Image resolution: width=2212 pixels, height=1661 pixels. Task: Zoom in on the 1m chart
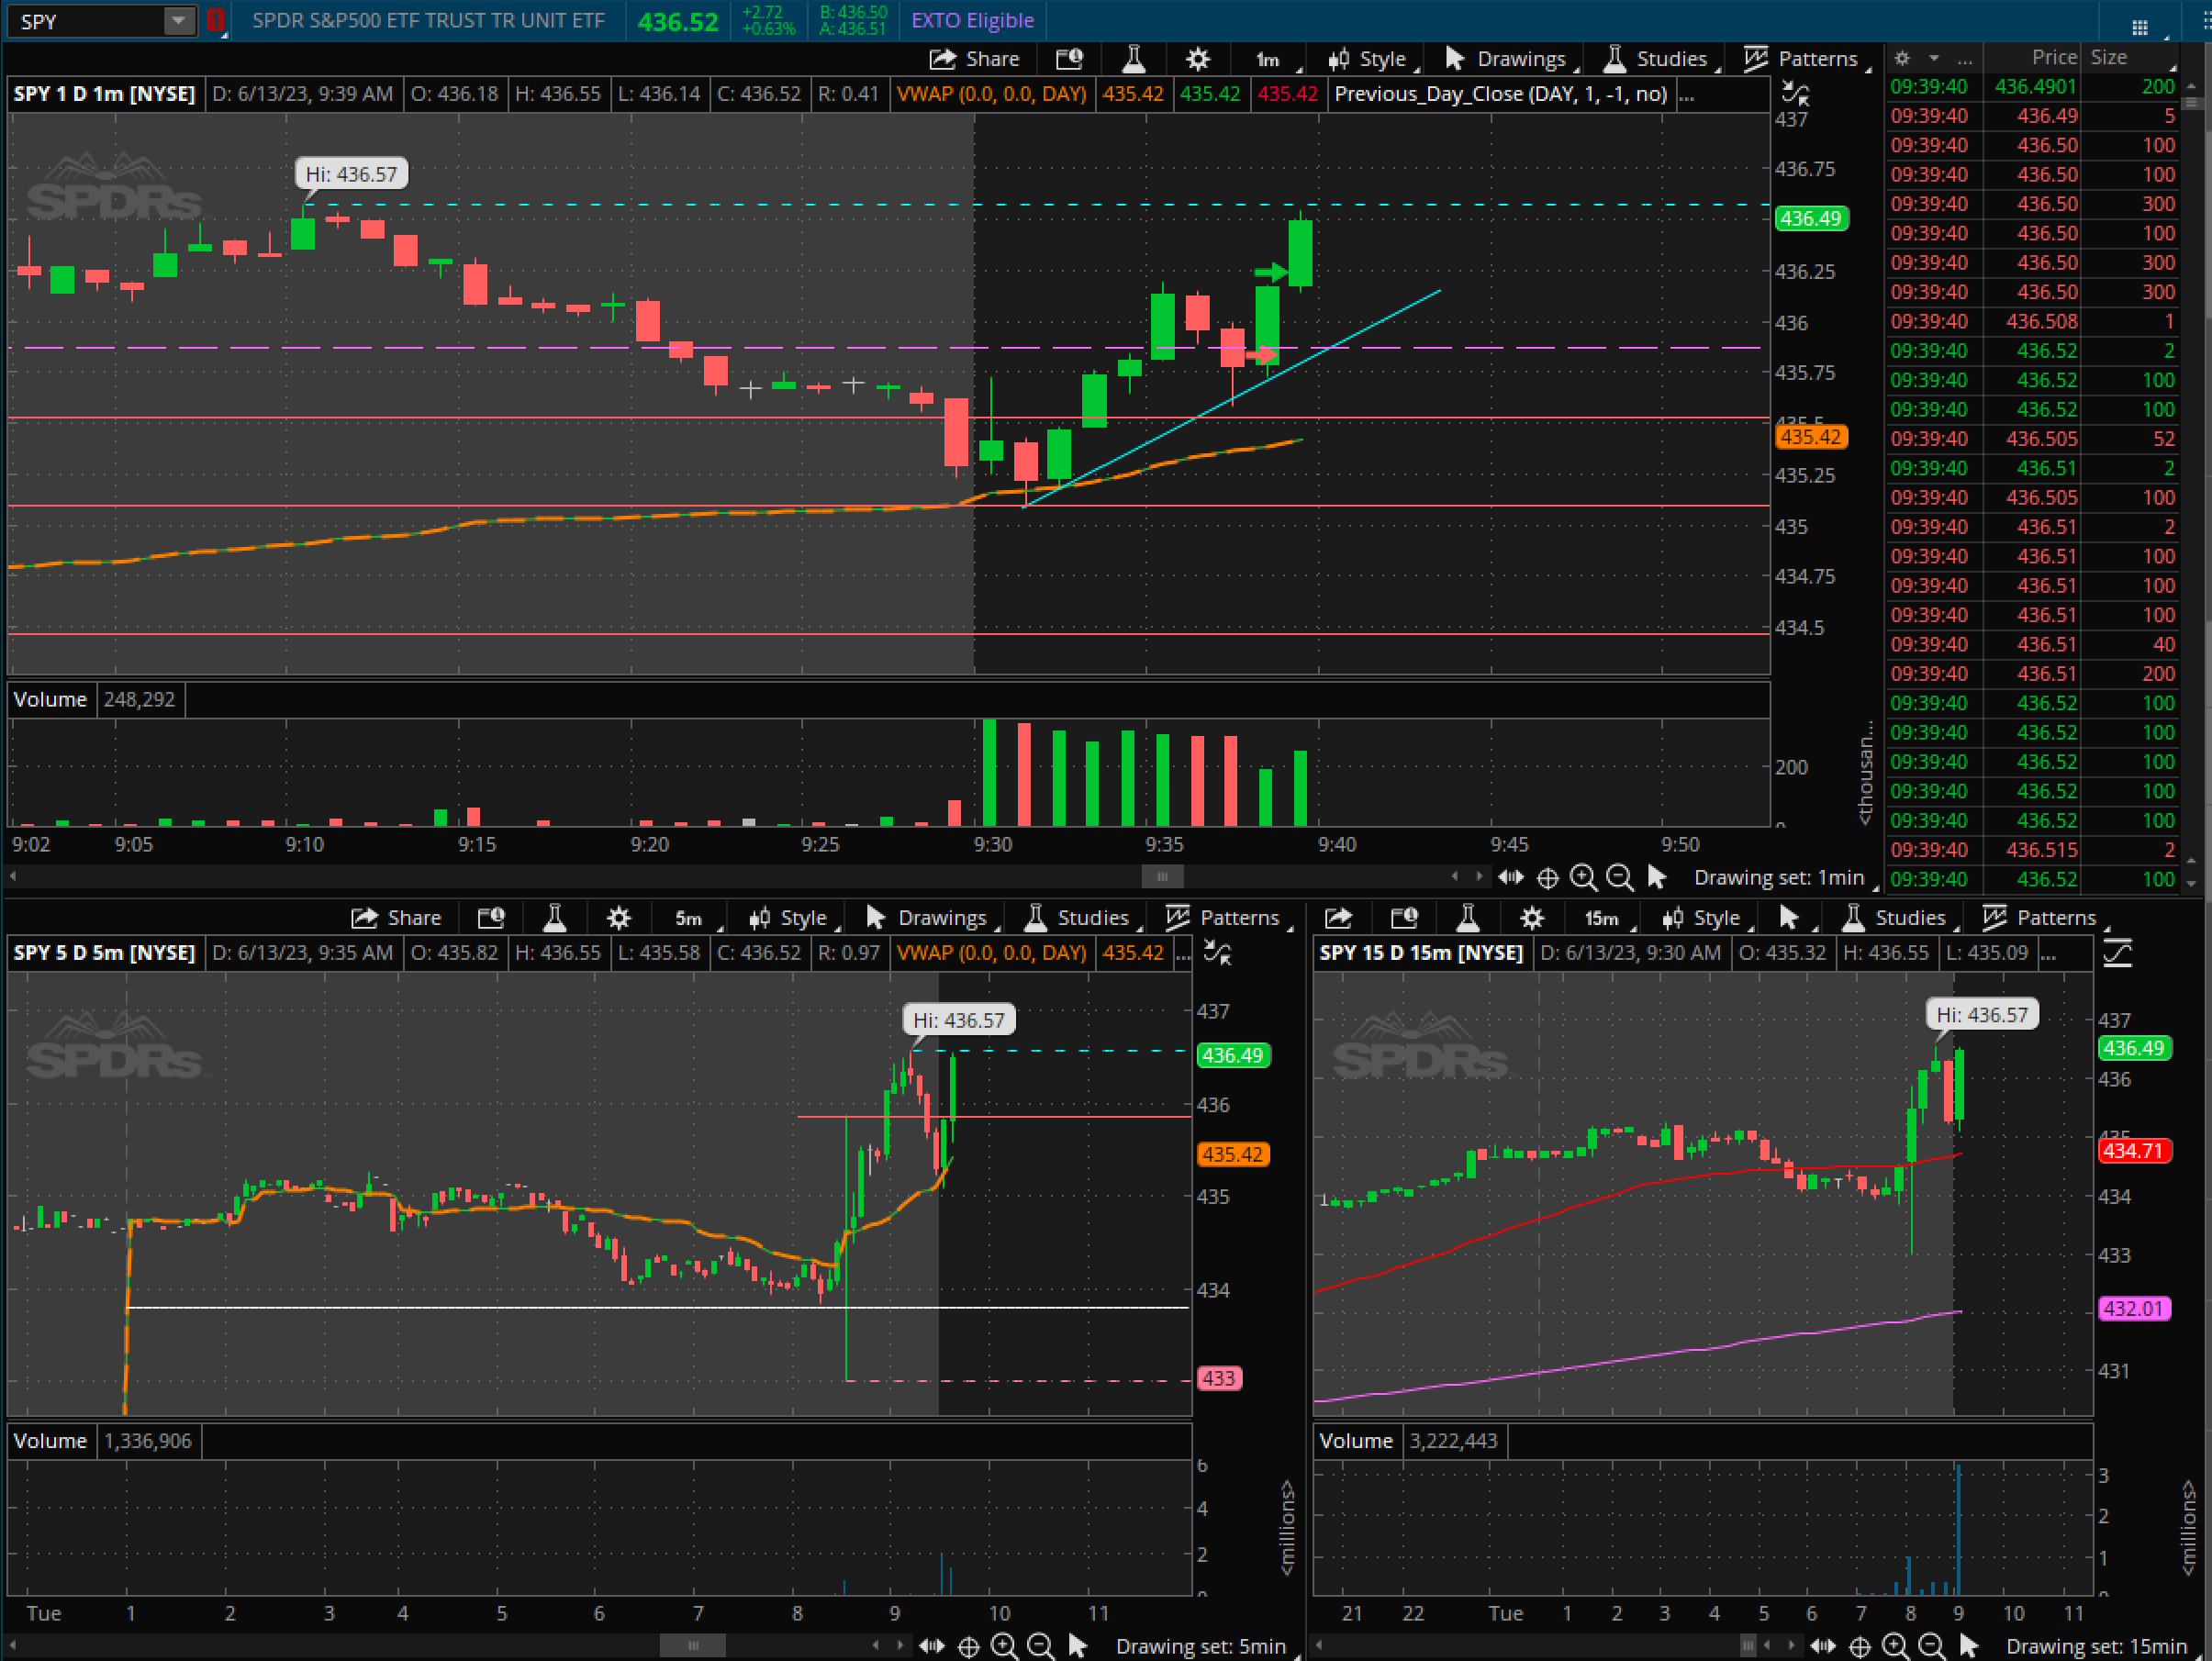coord(1583,877)
